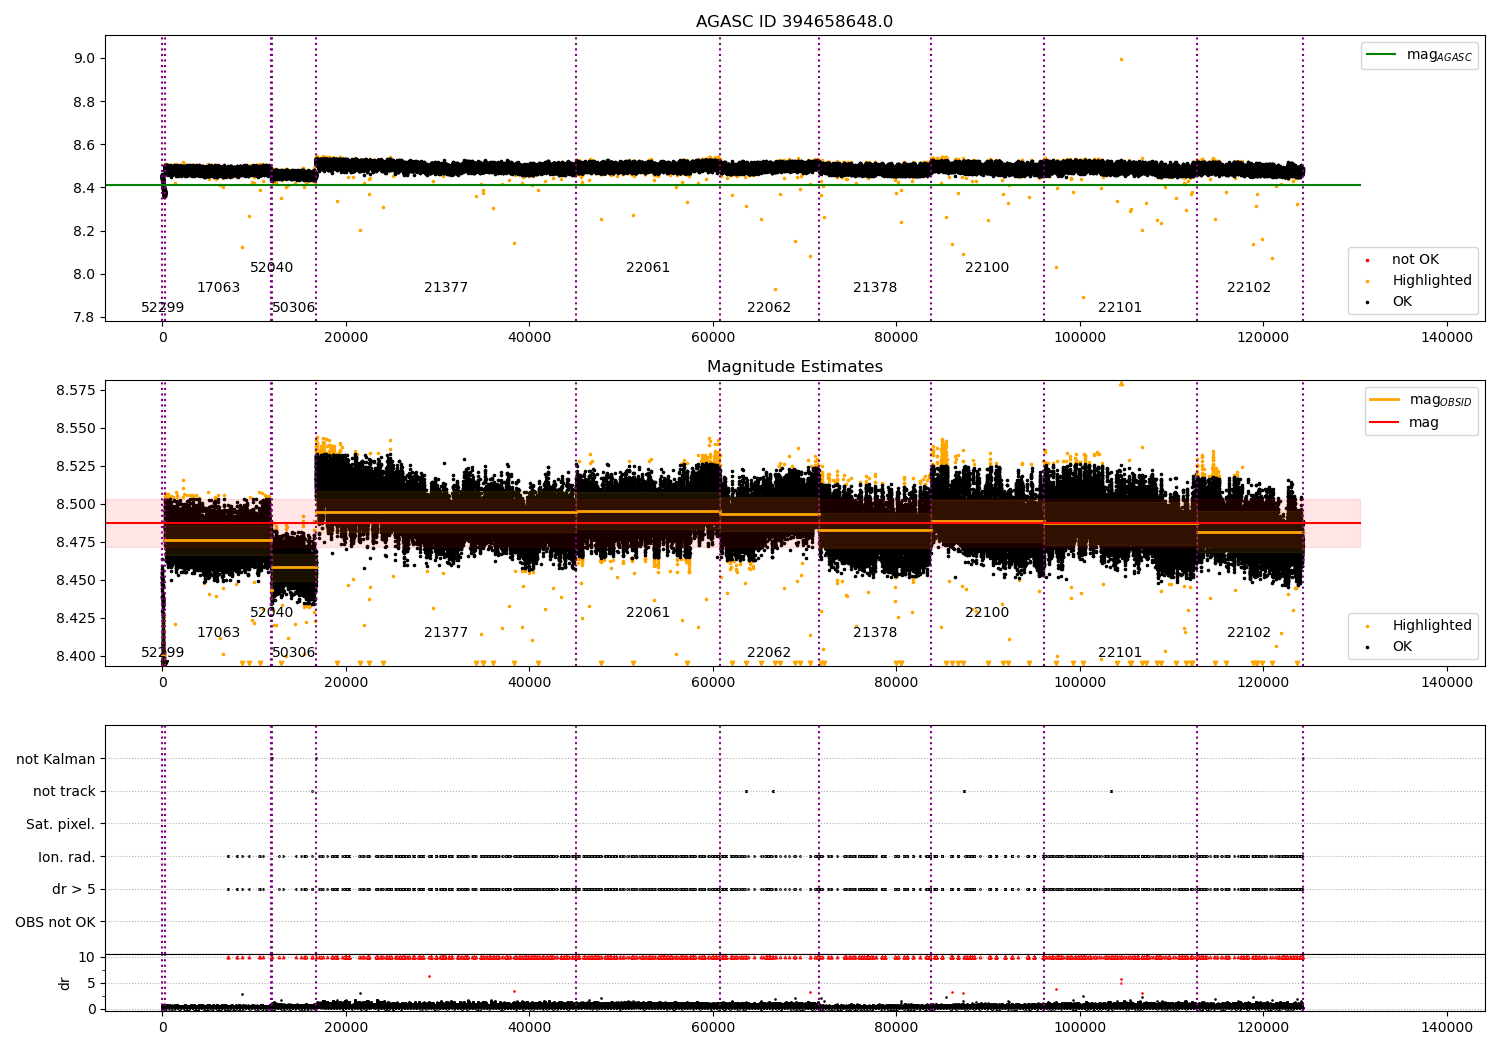Click the 60000 x-tick under the middle plot

click(713, 682)
